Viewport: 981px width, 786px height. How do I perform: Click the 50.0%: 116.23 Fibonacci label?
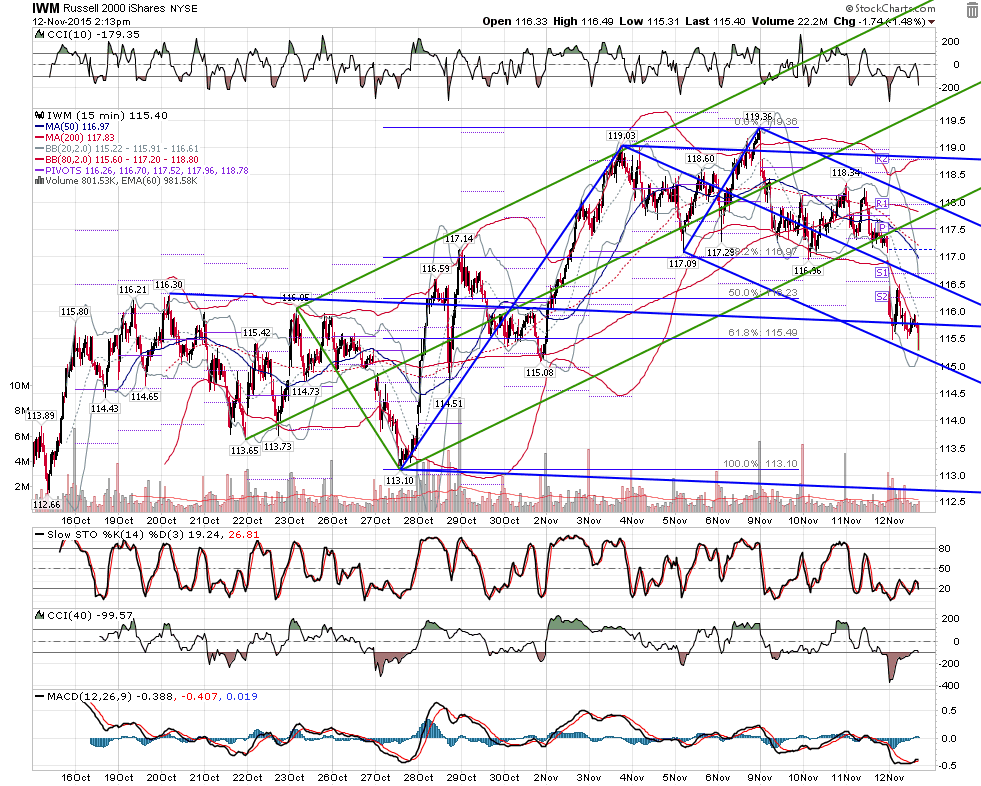[x=763, y=292]
